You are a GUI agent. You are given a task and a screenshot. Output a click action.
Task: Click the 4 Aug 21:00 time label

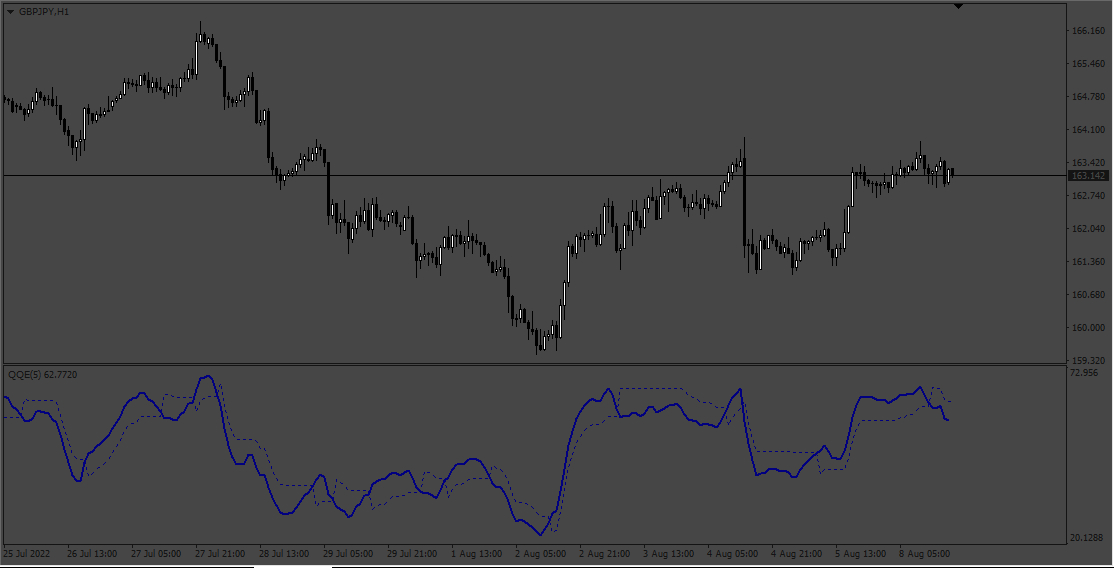click(x=796, y=553)
